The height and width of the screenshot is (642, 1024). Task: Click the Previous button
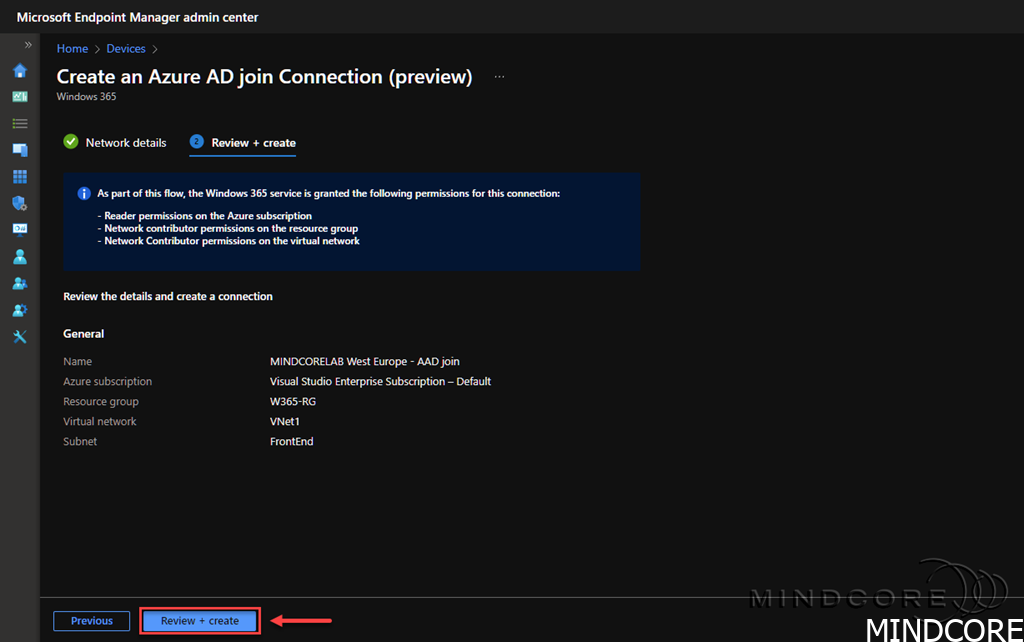(x=91, y=621)
